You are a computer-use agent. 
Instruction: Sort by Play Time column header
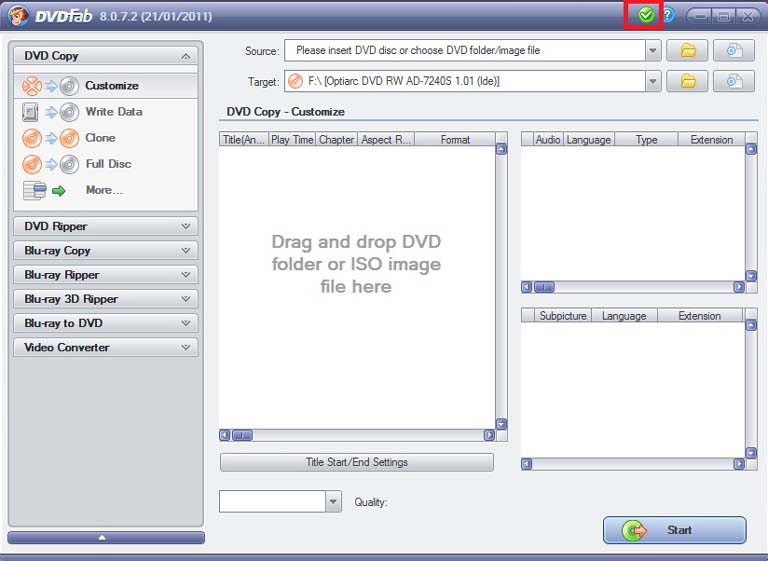tap(292, 140)
